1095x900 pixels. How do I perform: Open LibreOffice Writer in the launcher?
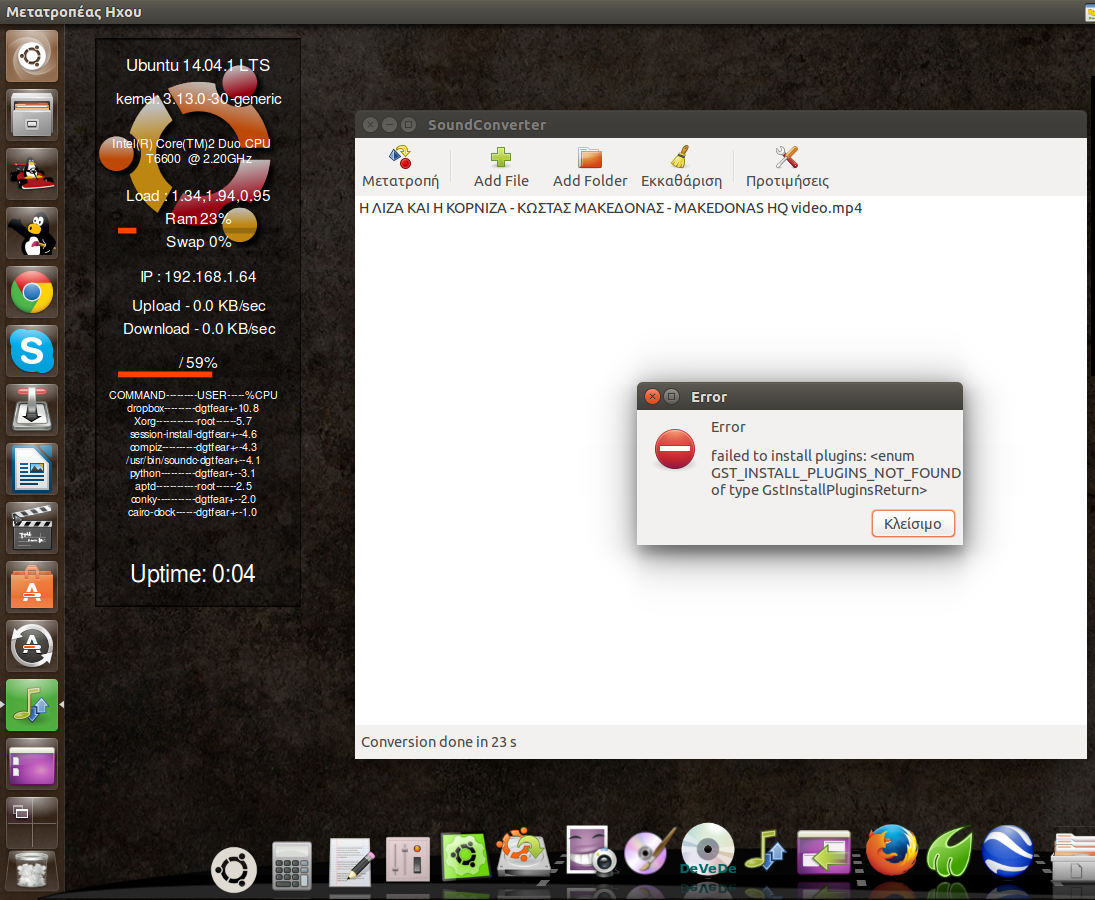point(32,469)
